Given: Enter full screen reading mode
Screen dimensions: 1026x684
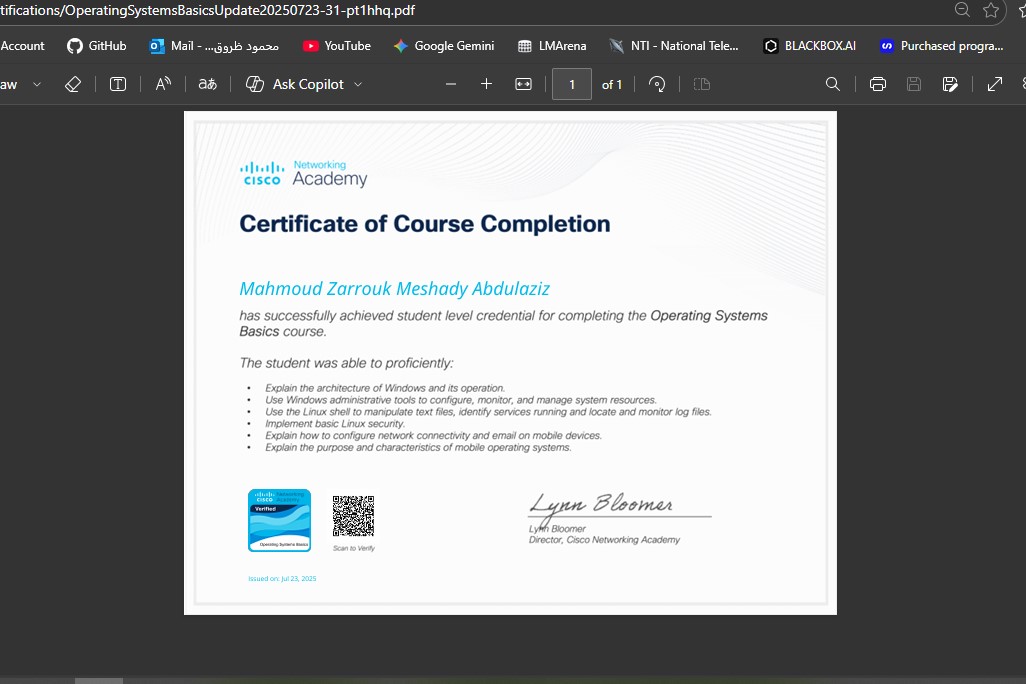Looking at the screenshot, I should click(994, 84).
